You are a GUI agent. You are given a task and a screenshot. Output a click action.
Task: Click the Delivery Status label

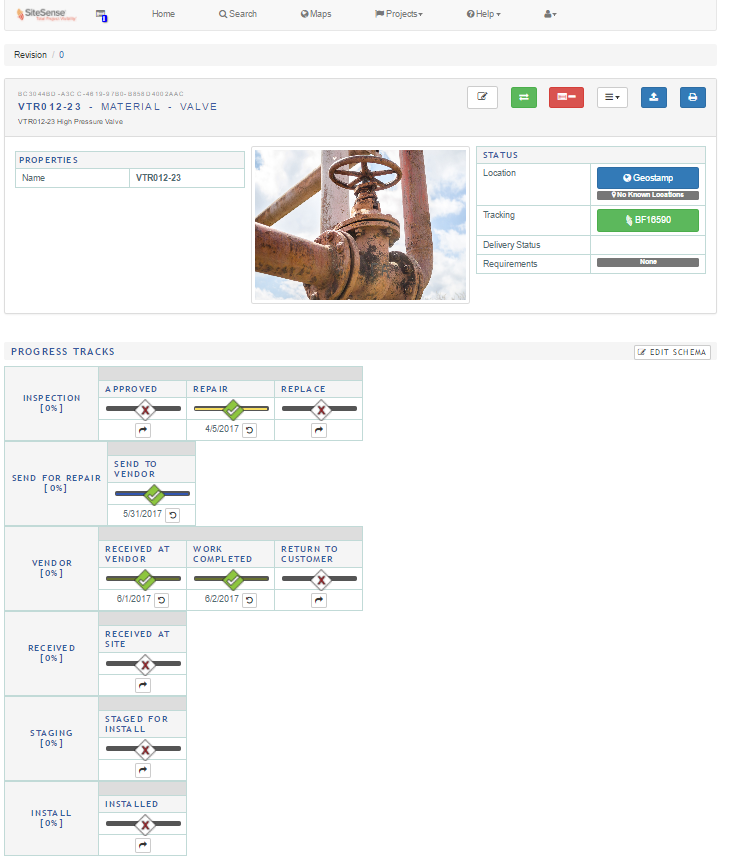tap(512, 245)
